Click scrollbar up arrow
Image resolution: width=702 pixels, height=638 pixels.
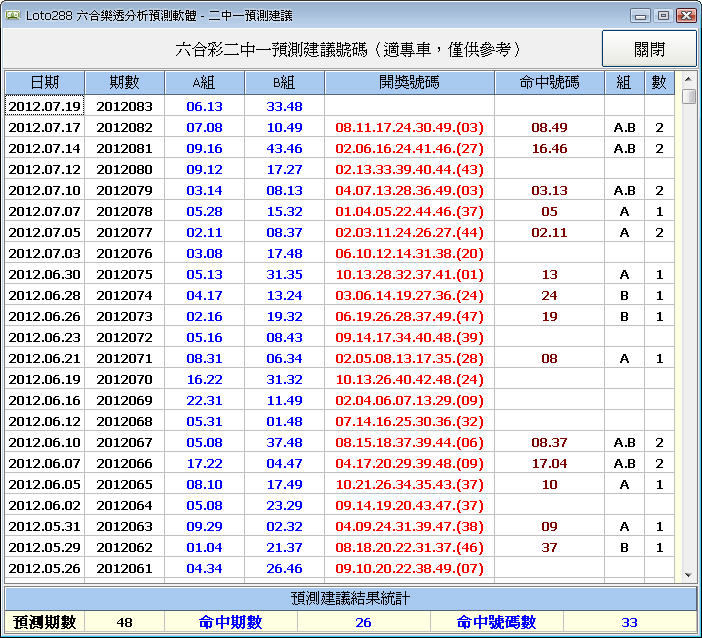[688, 80]
